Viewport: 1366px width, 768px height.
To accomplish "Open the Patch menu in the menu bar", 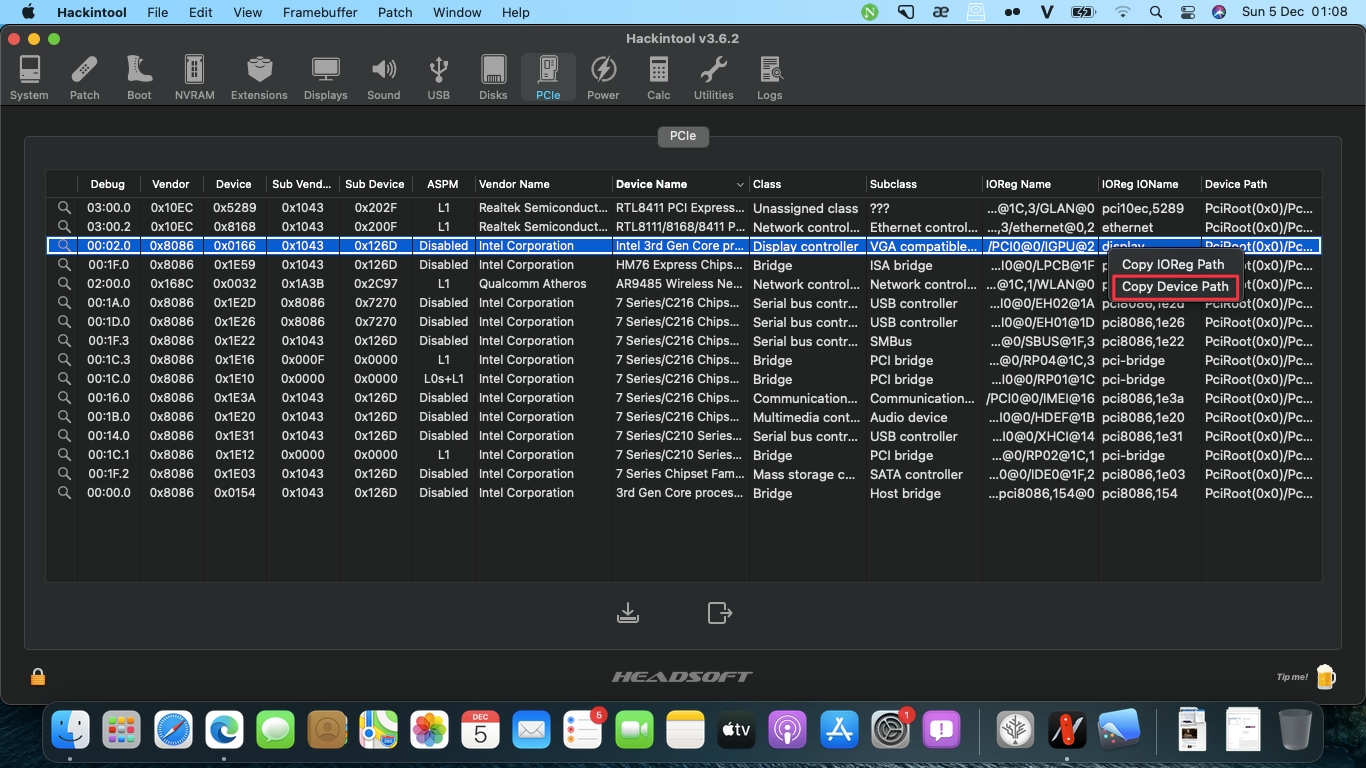I will [395, 12].
